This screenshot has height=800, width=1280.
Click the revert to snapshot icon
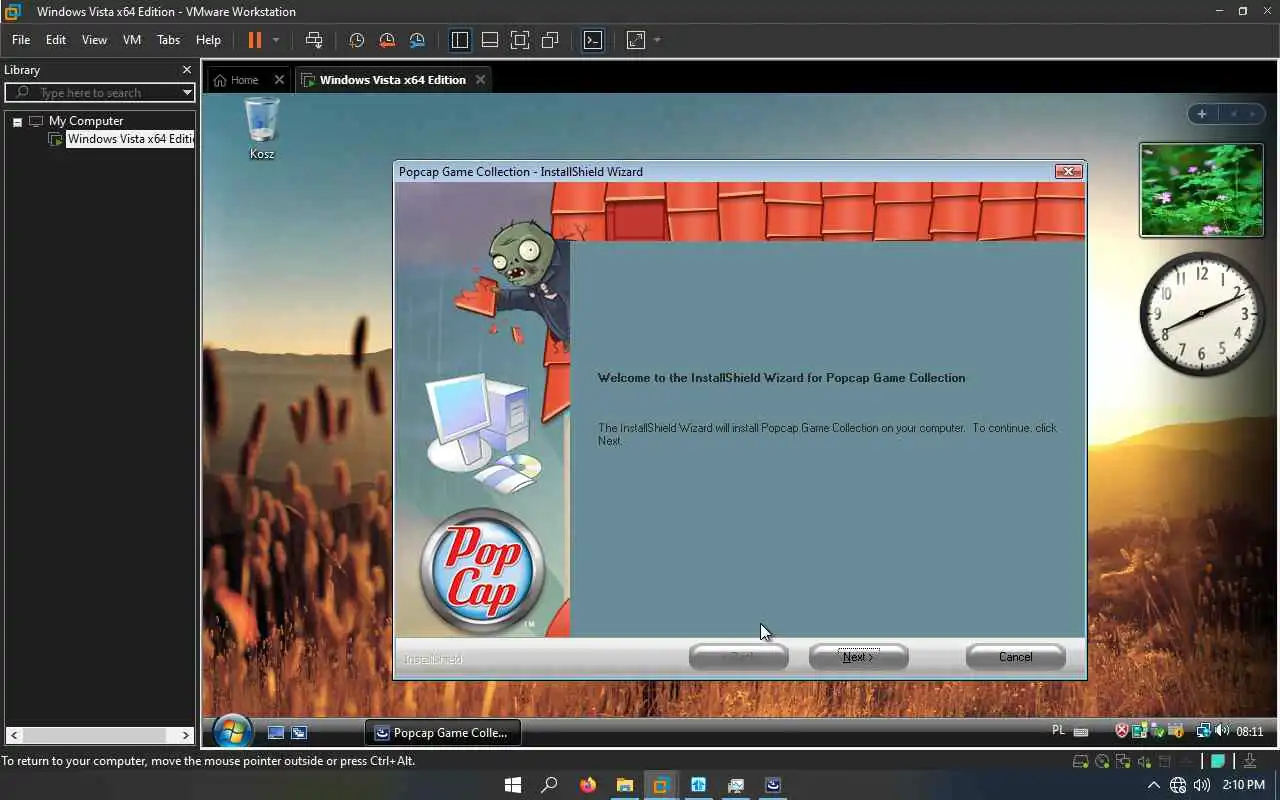click(x=387, y=40)
